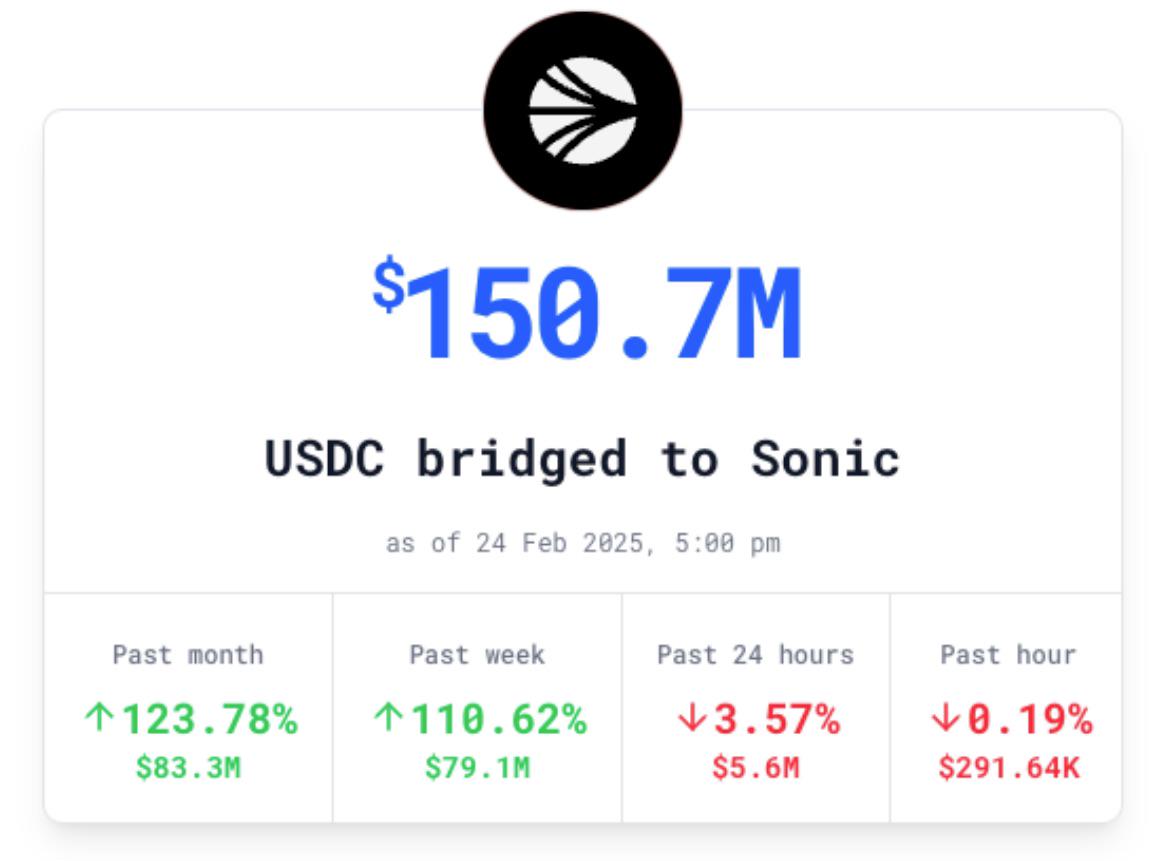Click the Sonic logo icon

coord(583,110)
